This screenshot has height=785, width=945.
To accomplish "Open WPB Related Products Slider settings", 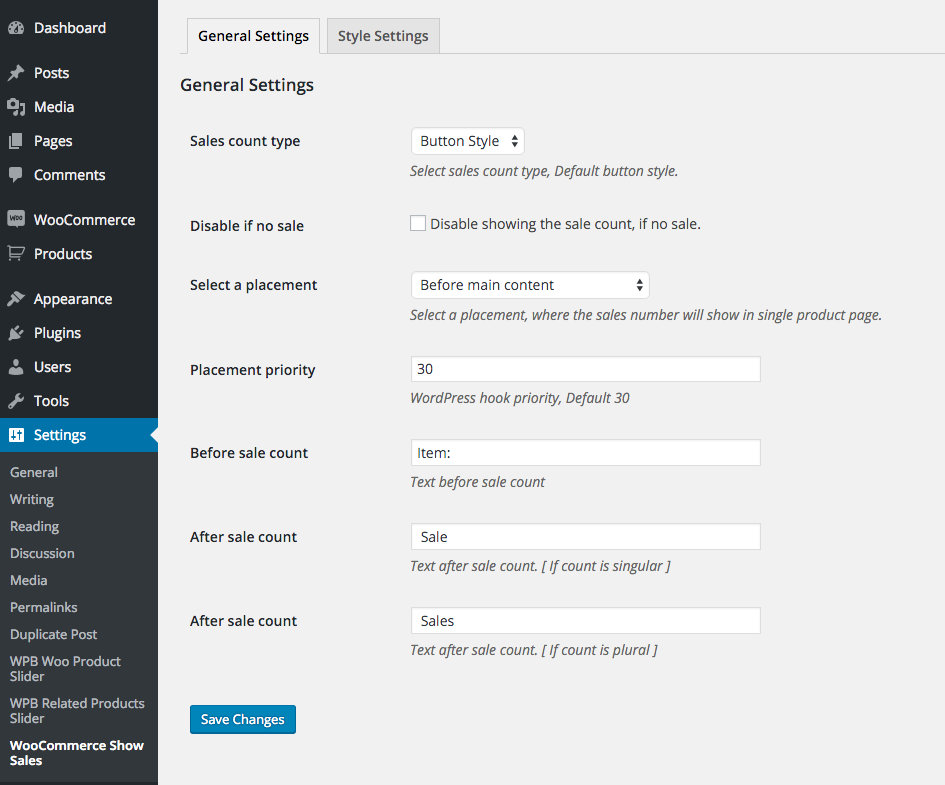I will 77,711.
